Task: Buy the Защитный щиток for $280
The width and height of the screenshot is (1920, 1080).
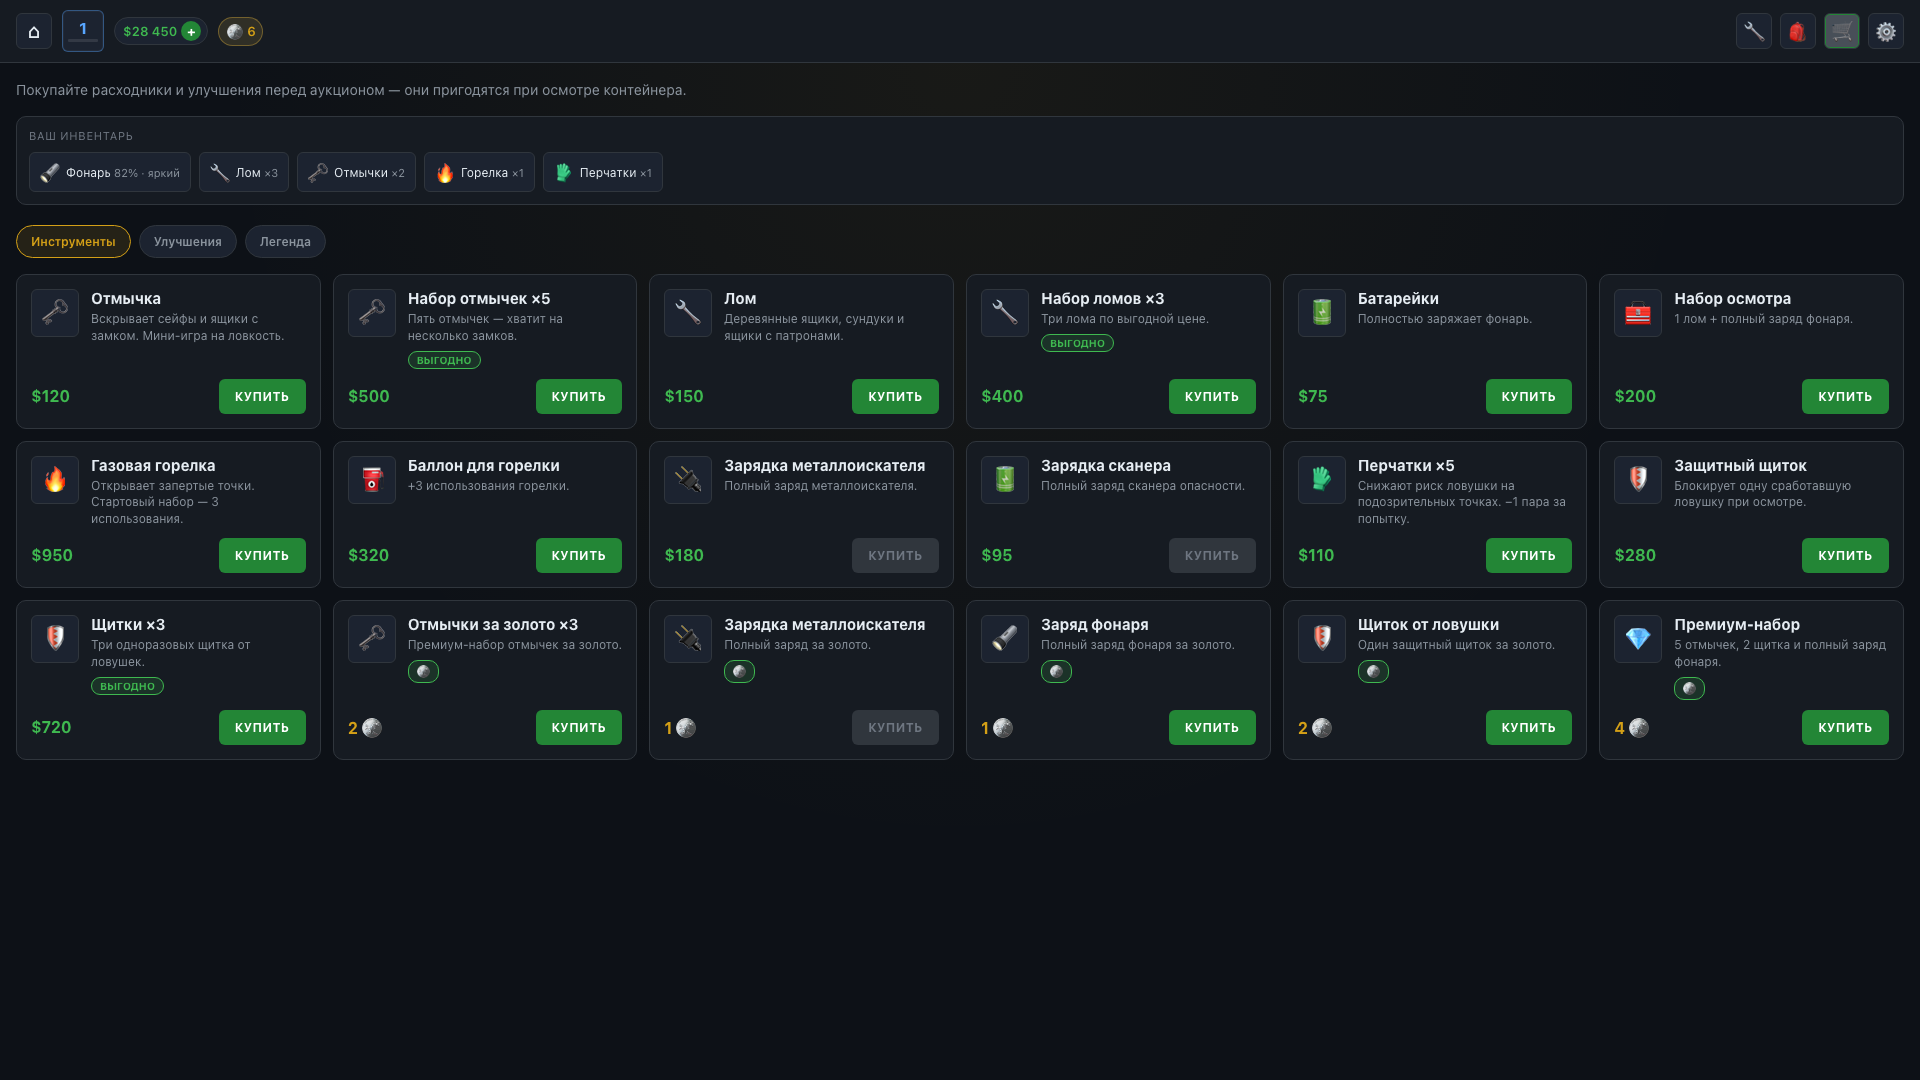Action: click(x=1845, y=556)
